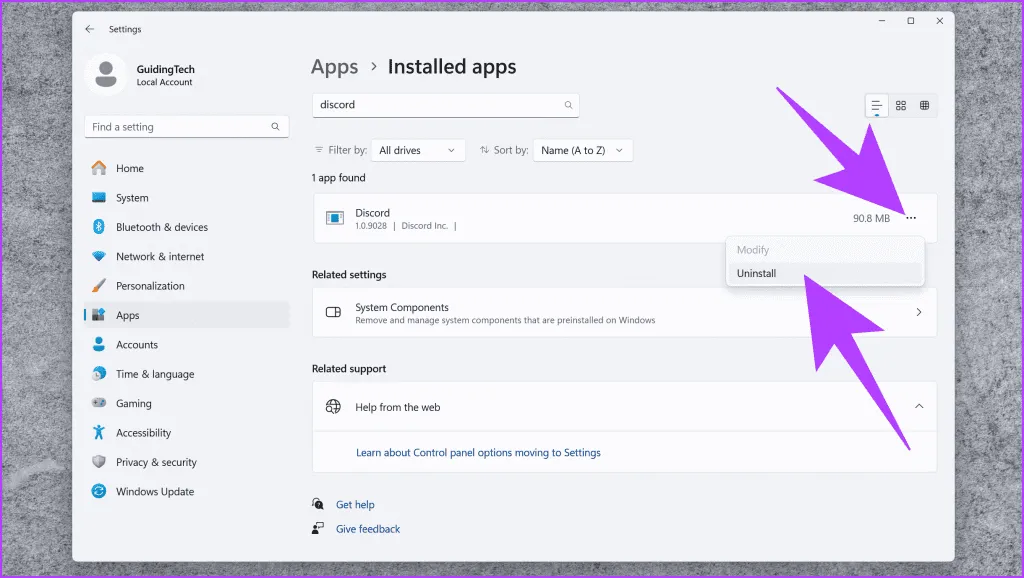Open System Components settings
Image resolution: width=1024 pixels, height=578 pixels.
625,313
